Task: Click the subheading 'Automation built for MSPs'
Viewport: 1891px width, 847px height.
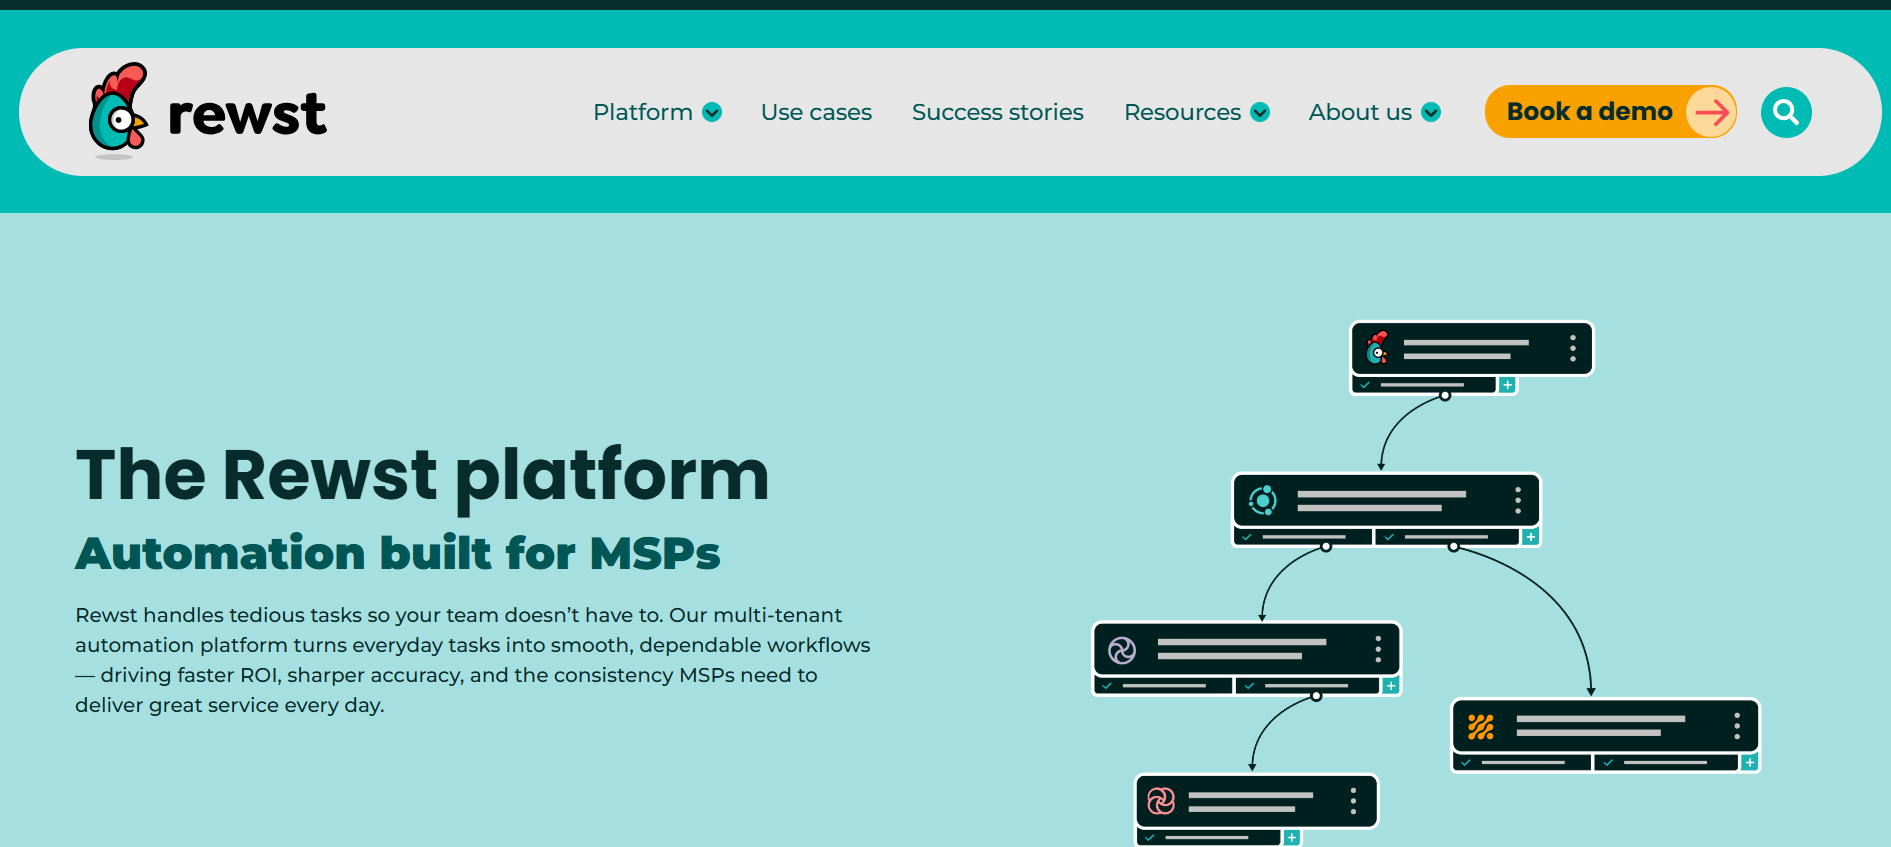Action: point(397,553)
